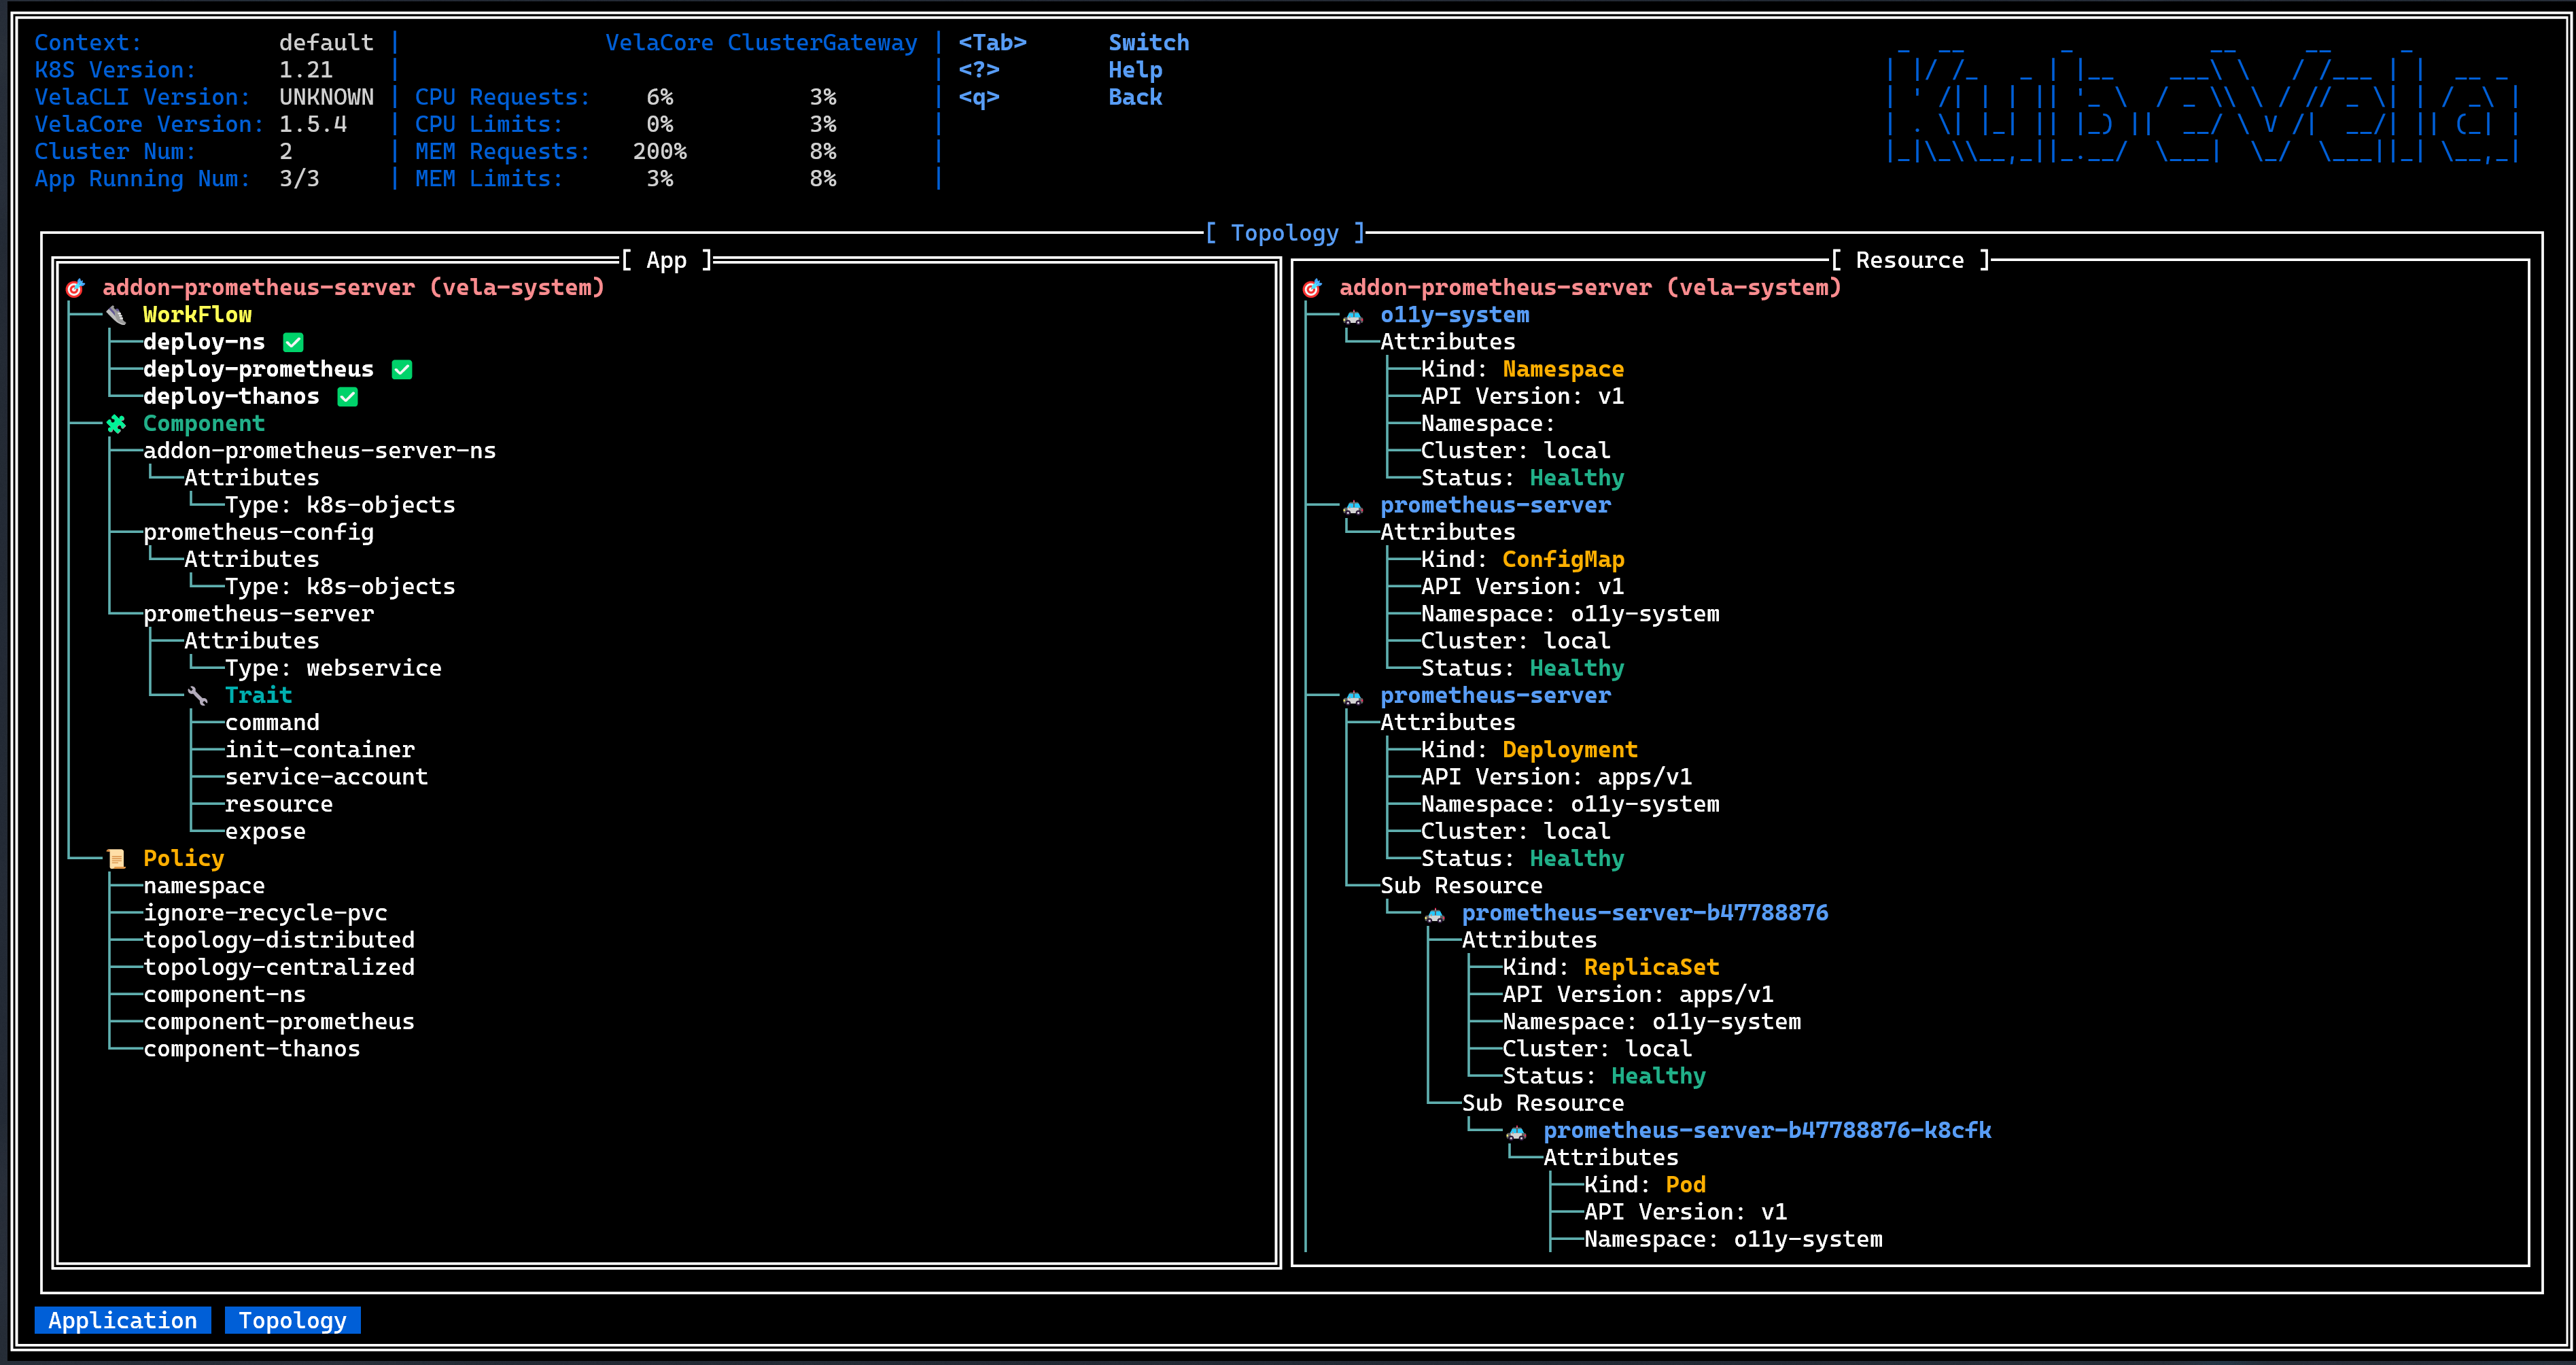
Task: Select the ignore-recycle-pvc policy
Action: click(265, 913)
